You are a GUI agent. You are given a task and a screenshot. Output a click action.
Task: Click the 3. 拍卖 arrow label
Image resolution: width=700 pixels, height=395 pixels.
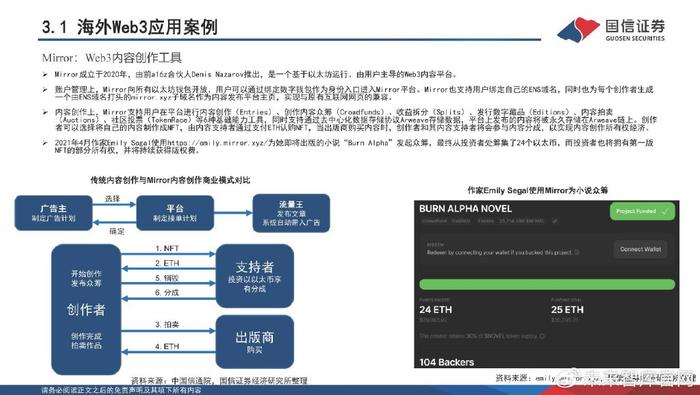click(167, 324)
